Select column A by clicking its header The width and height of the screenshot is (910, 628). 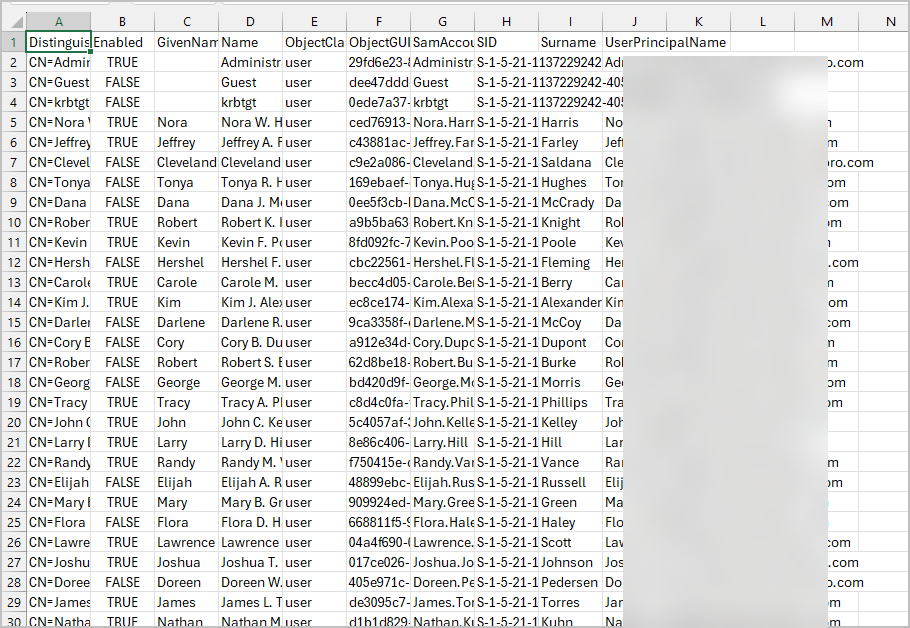[x=58, y=21]
